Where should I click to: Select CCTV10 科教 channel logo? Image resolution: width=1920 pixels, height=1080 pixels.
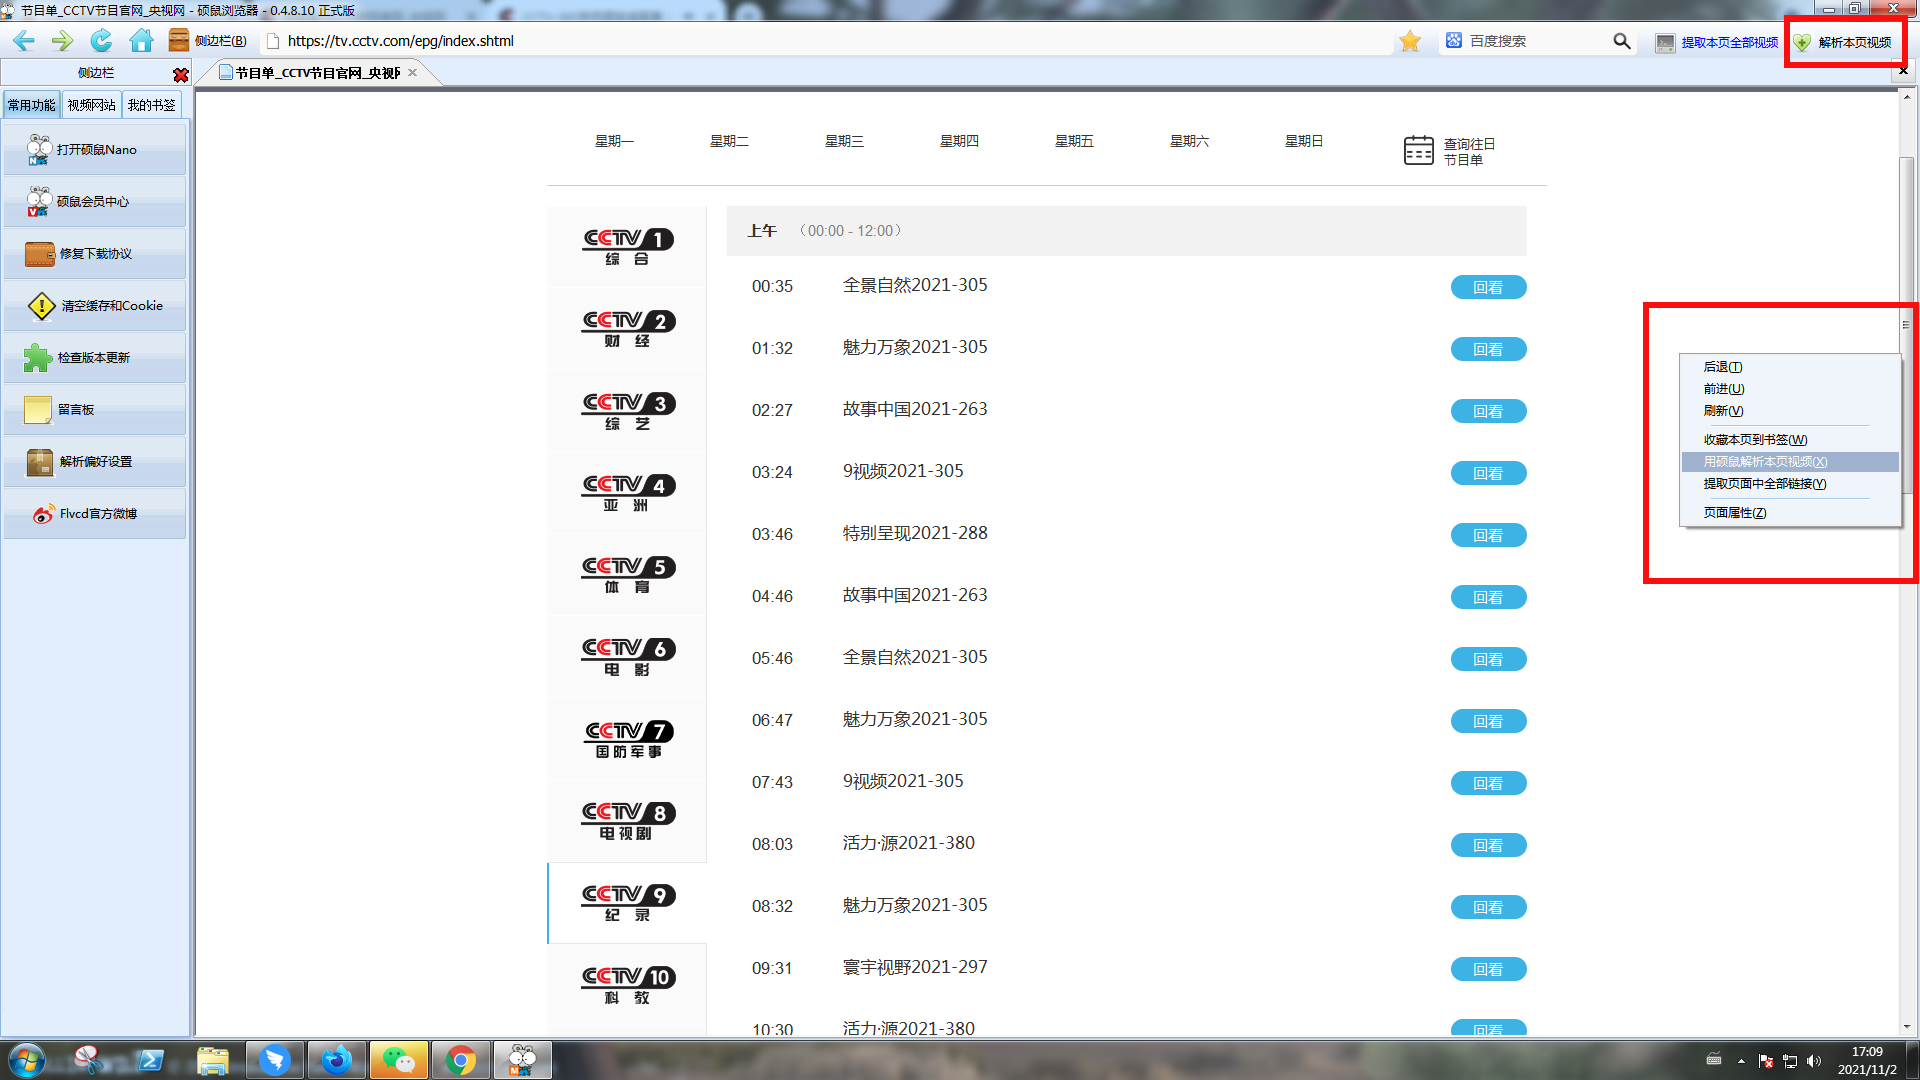point(628,985)
